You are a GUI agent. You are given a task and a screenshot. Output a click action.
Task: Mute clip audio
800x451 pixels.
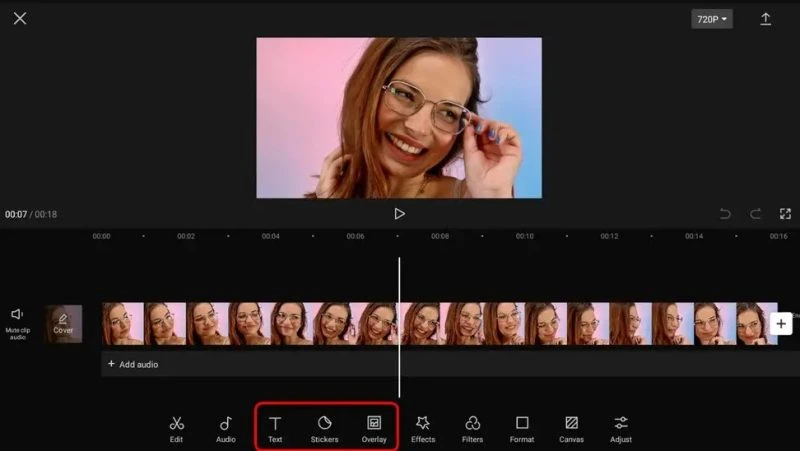[17, 323]
